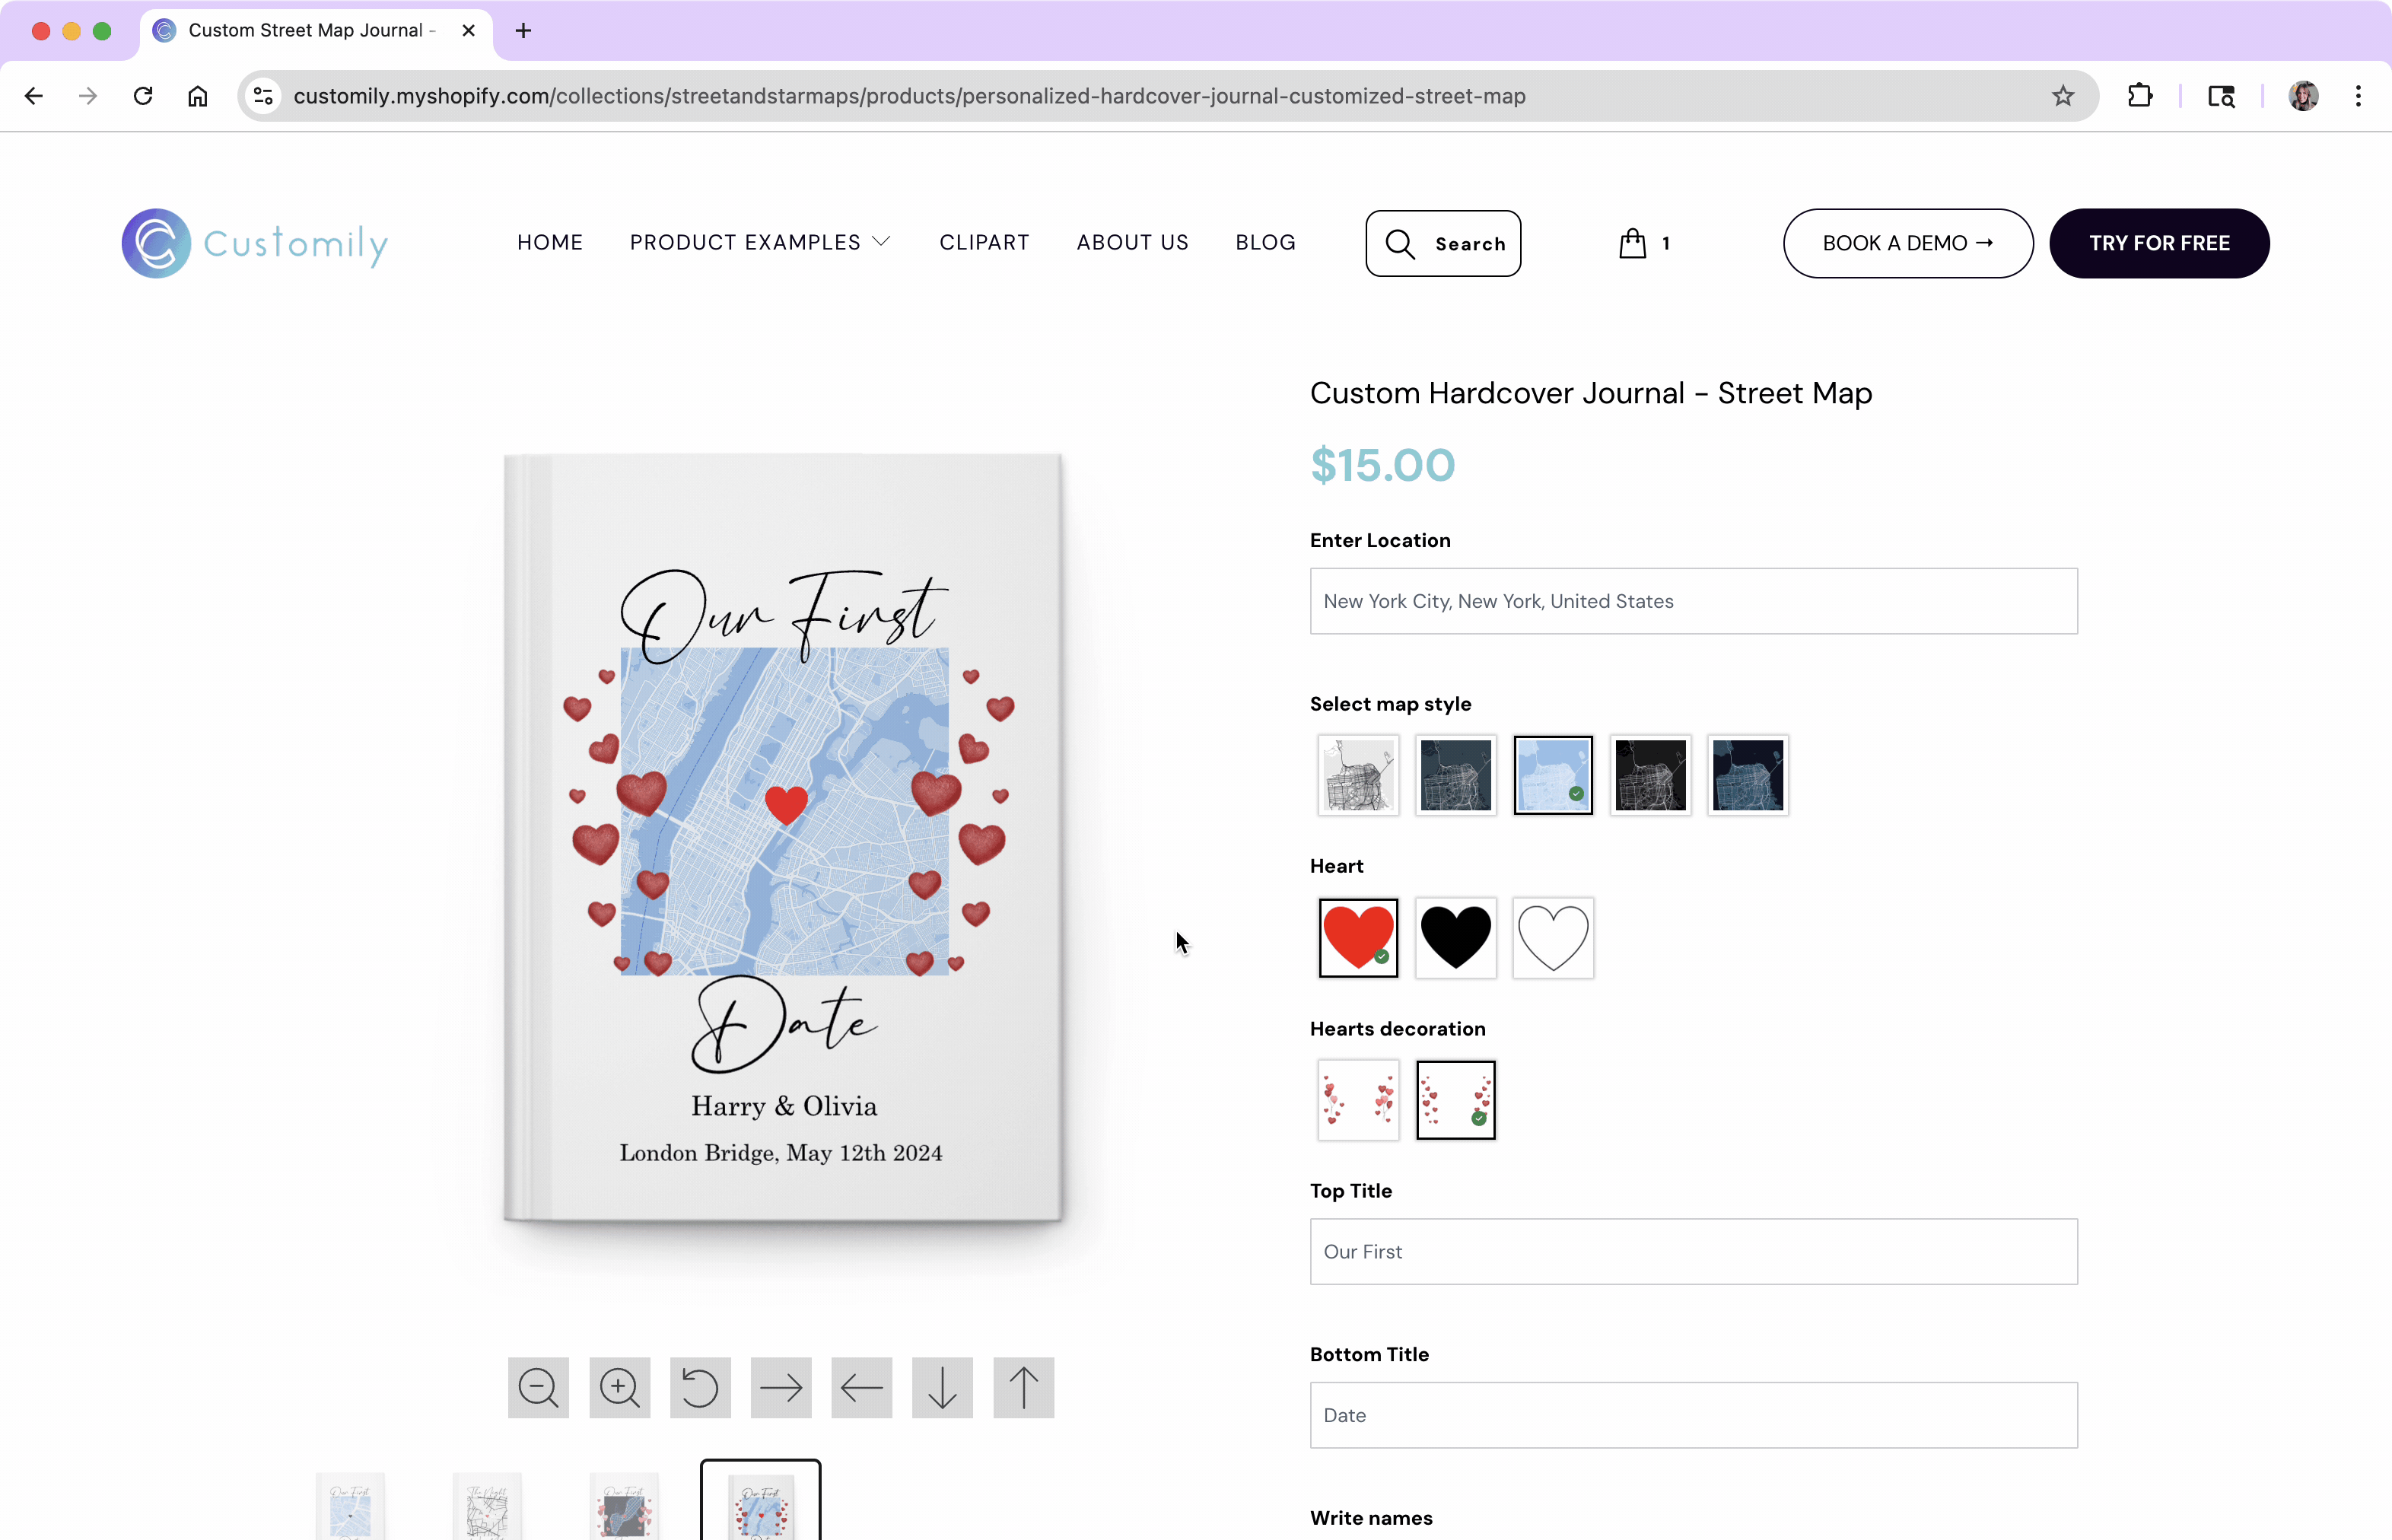The image size is (2392, 1540).
Task: Move map with down arrow icon
Action: pyautogui.click(x=942, y=1387)
